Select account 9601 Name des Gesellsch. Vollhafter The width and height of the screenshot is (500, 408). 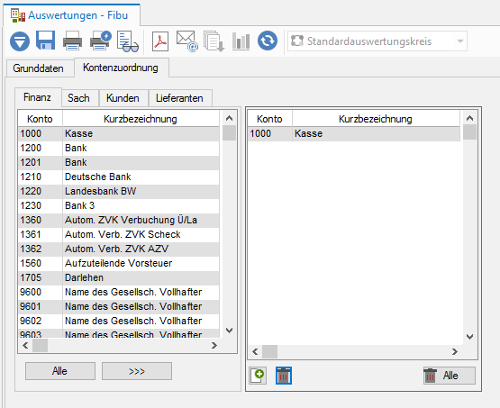119,306
